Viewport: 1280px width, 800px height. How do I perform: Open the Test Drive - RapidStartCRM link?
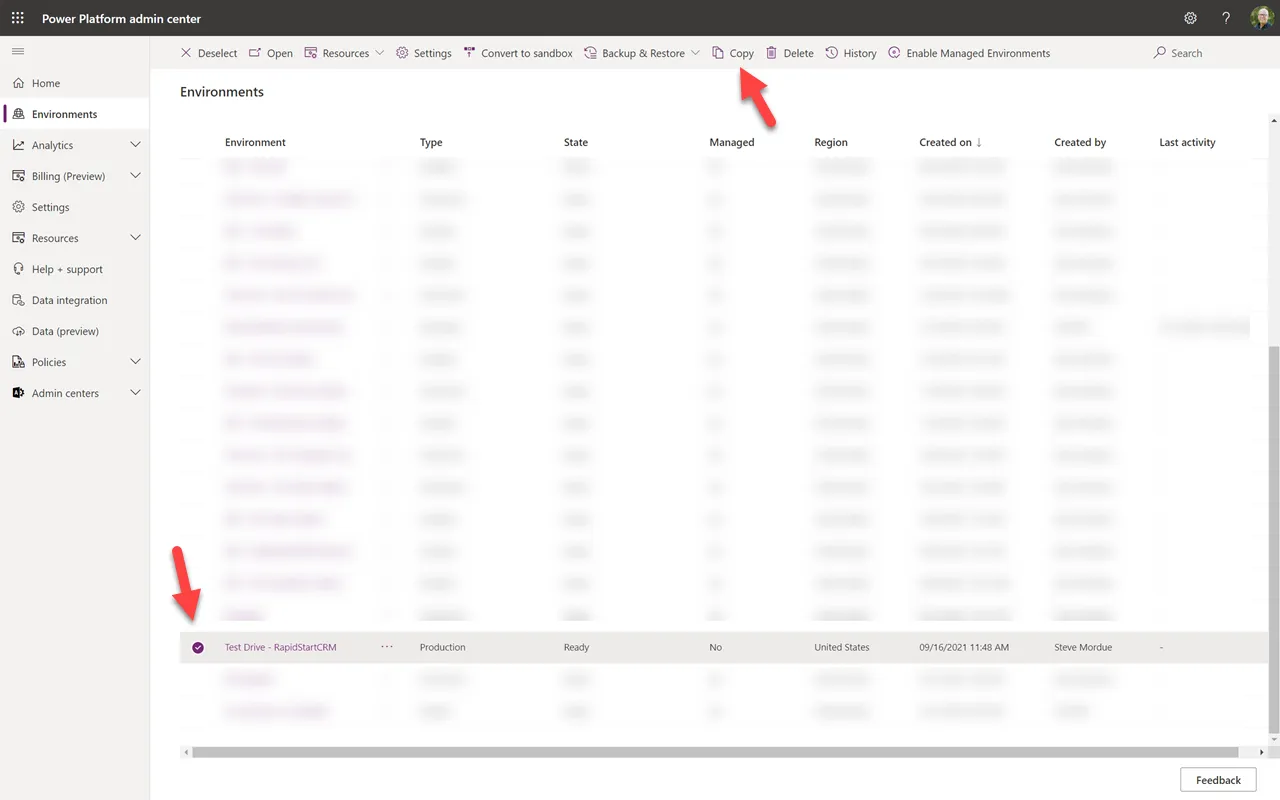click(x=280, y=648)
